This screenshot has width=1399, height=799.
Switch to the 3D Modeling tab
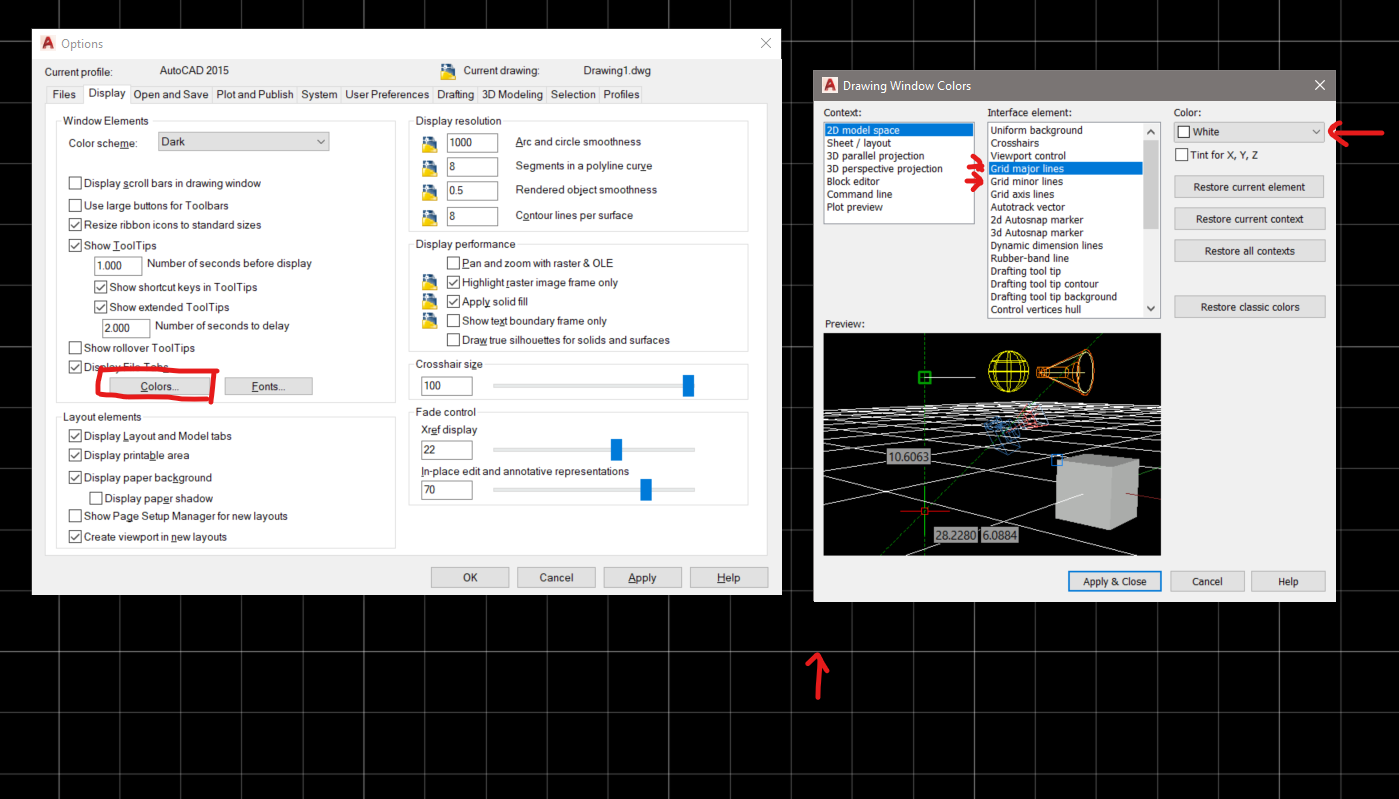[511, 94]
